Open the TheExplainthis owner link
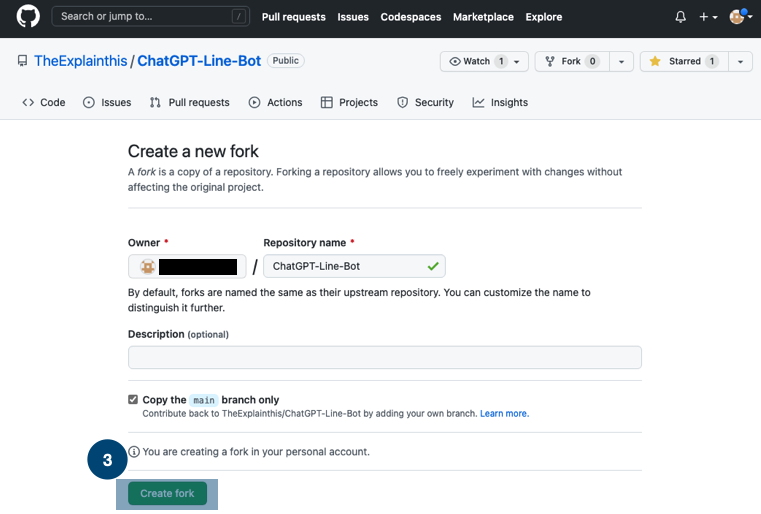This screenshot has width=761, height=514. pyautogui.click(x=81, y=61)
